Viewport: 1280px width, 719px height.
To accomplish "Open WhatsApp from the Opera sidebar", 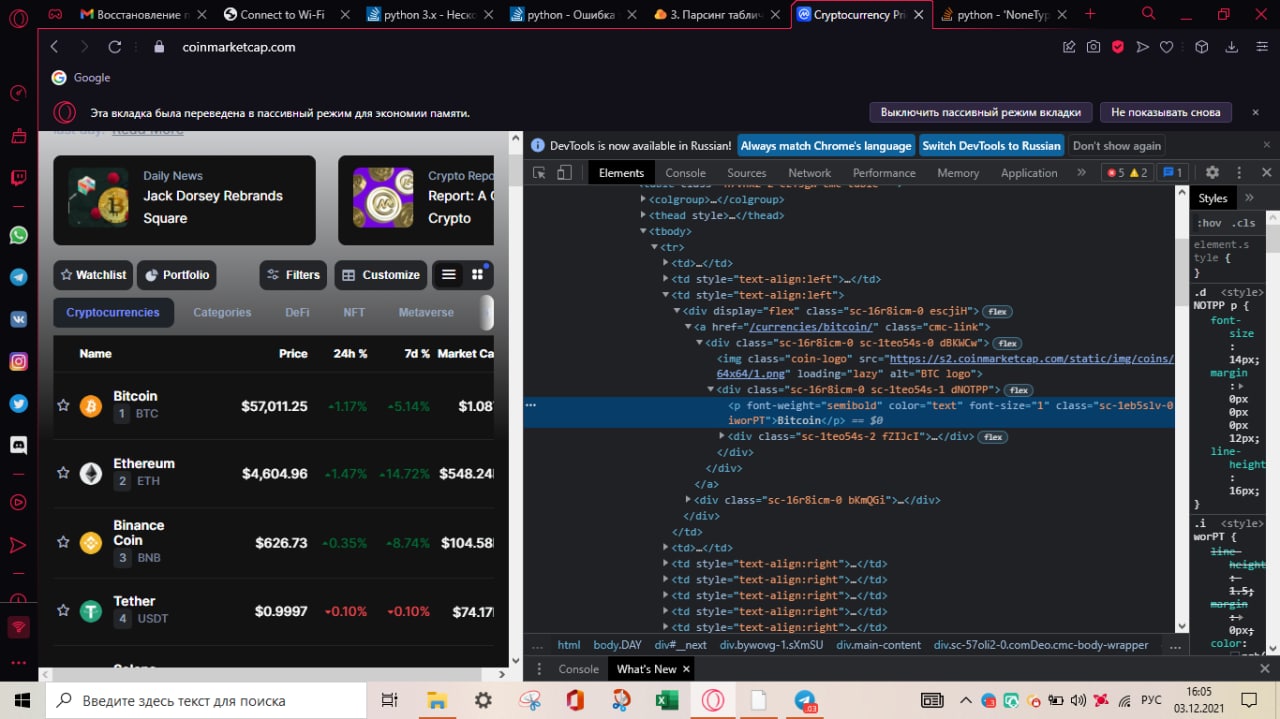I will click(x=18, y=235).
